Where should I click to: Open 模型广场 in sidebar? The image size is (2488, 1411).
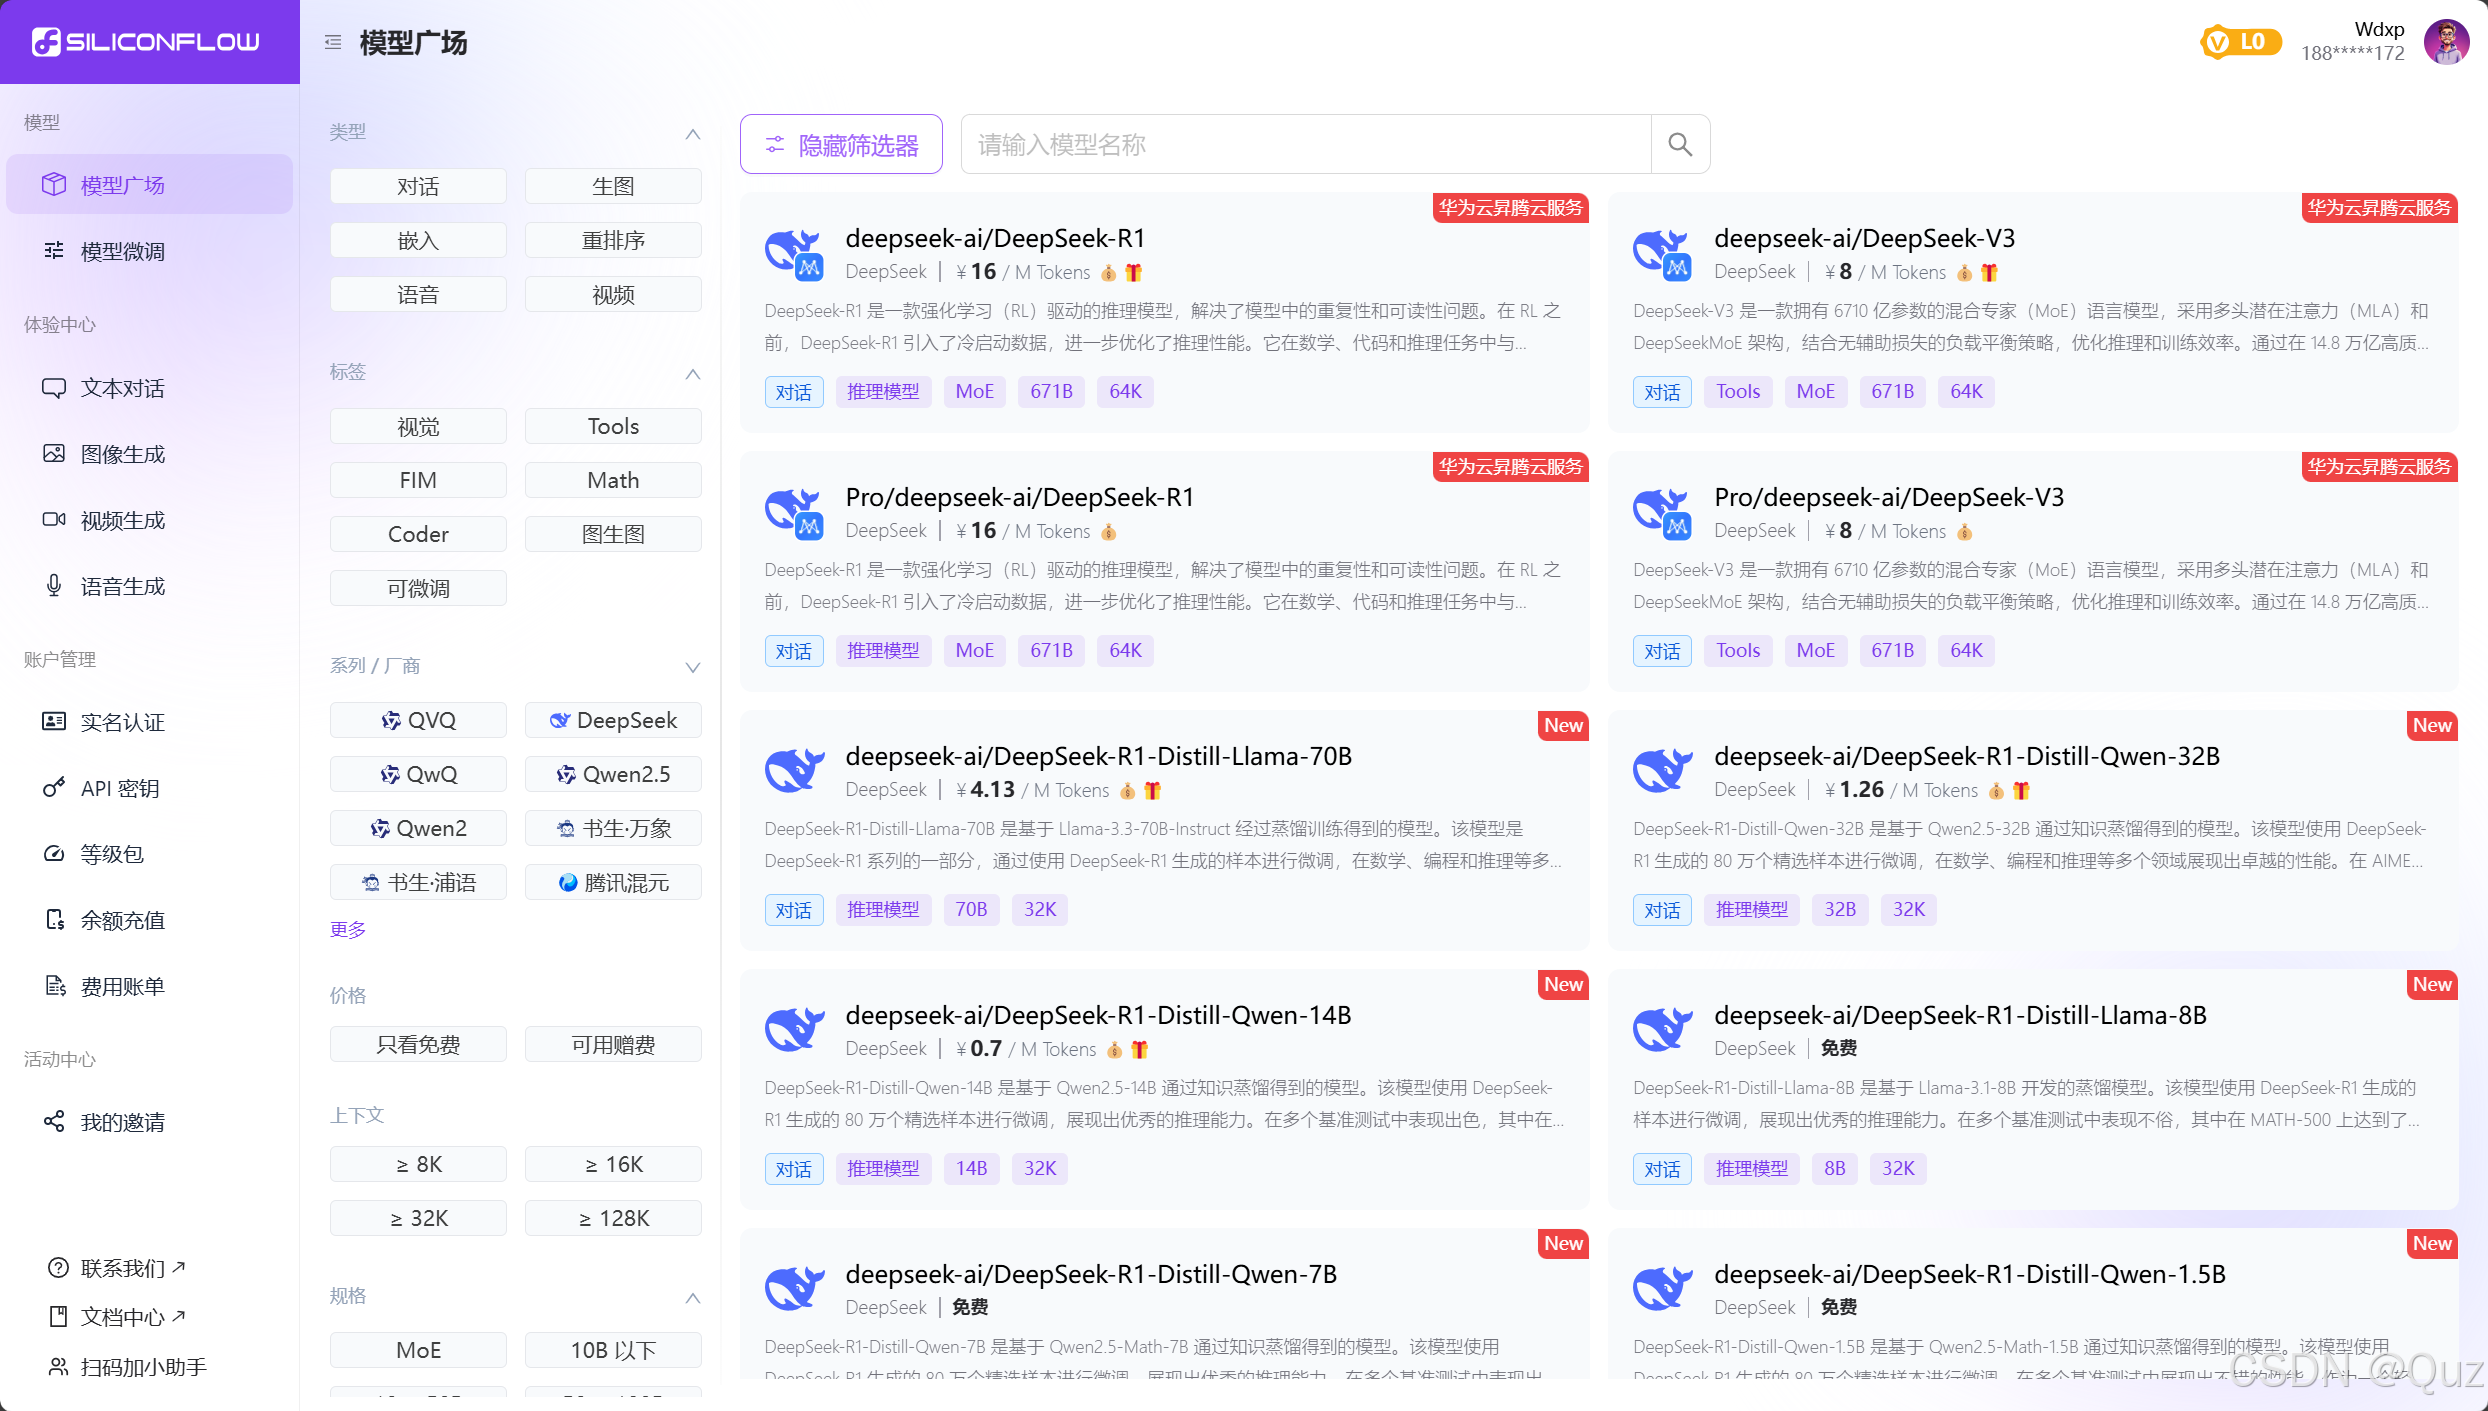tap(150, 184)
